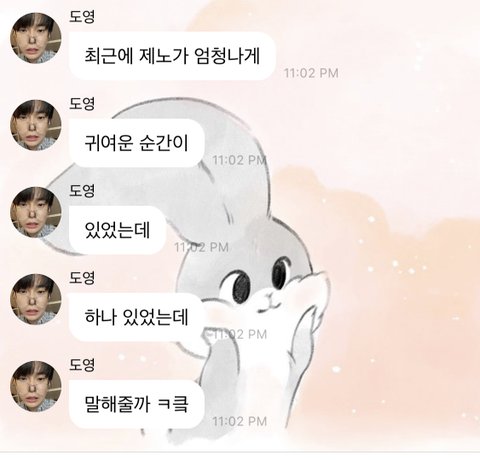Click the 11:02 PM timestamp of first message
480x461 pixels.
311,73
